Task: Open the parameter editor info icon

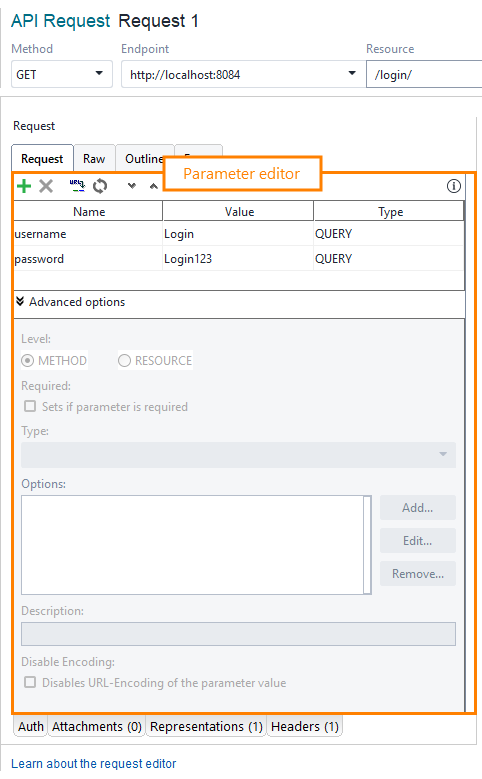Action: pos(454,186)
